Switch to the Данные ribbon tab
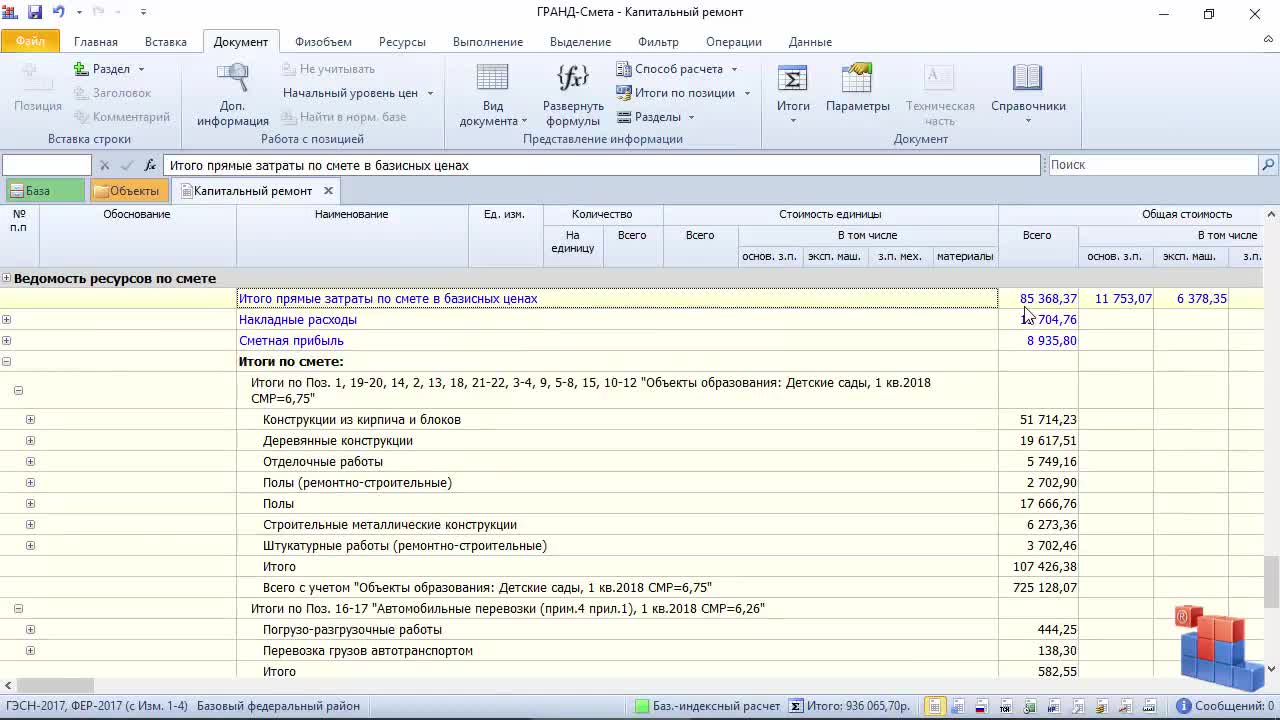The image size is (1280, 720). click(x=810, y=42)
